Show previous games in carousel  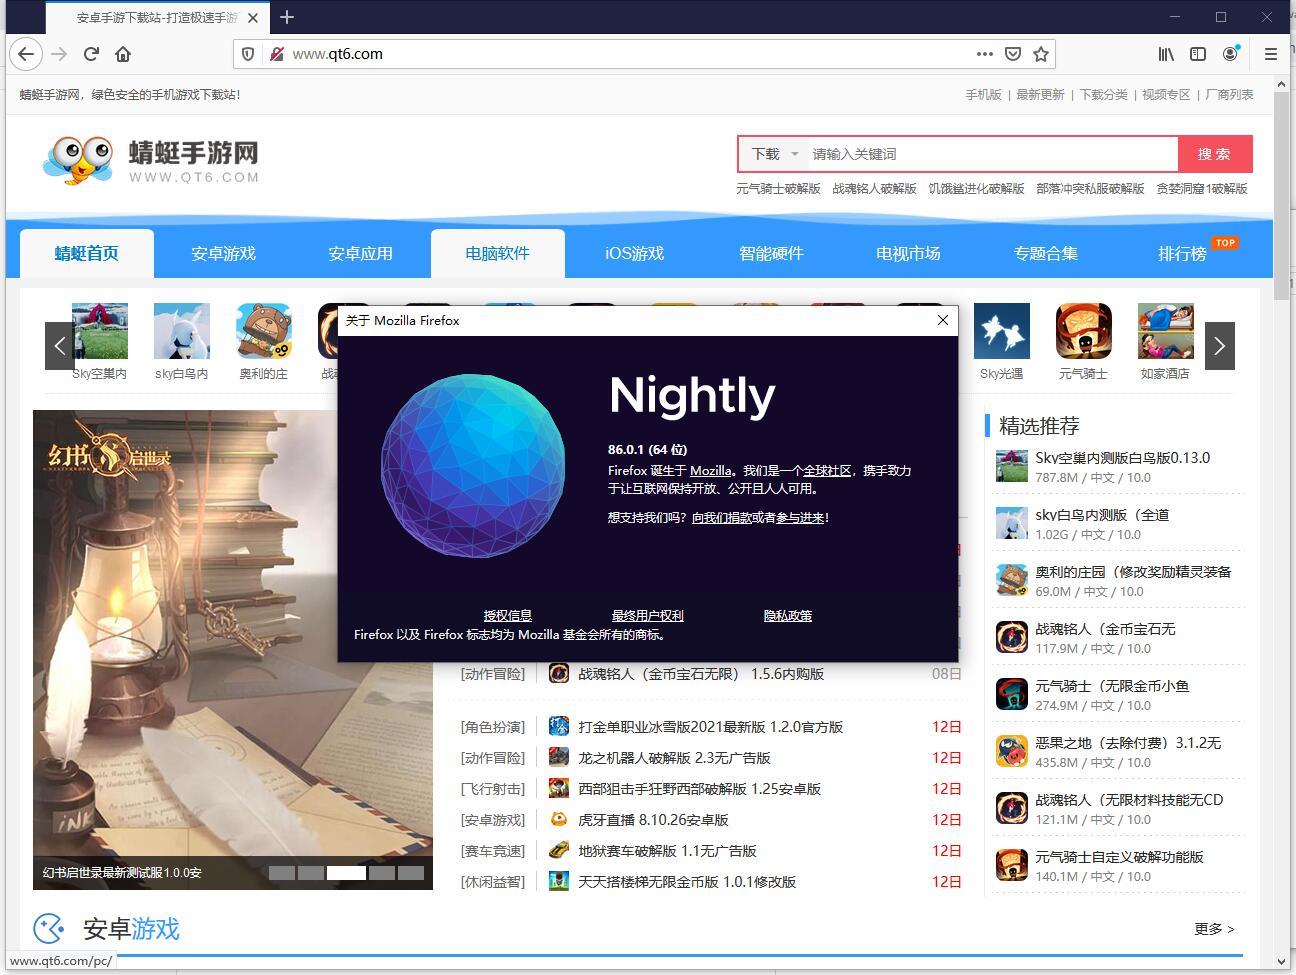tap(60, 346)
